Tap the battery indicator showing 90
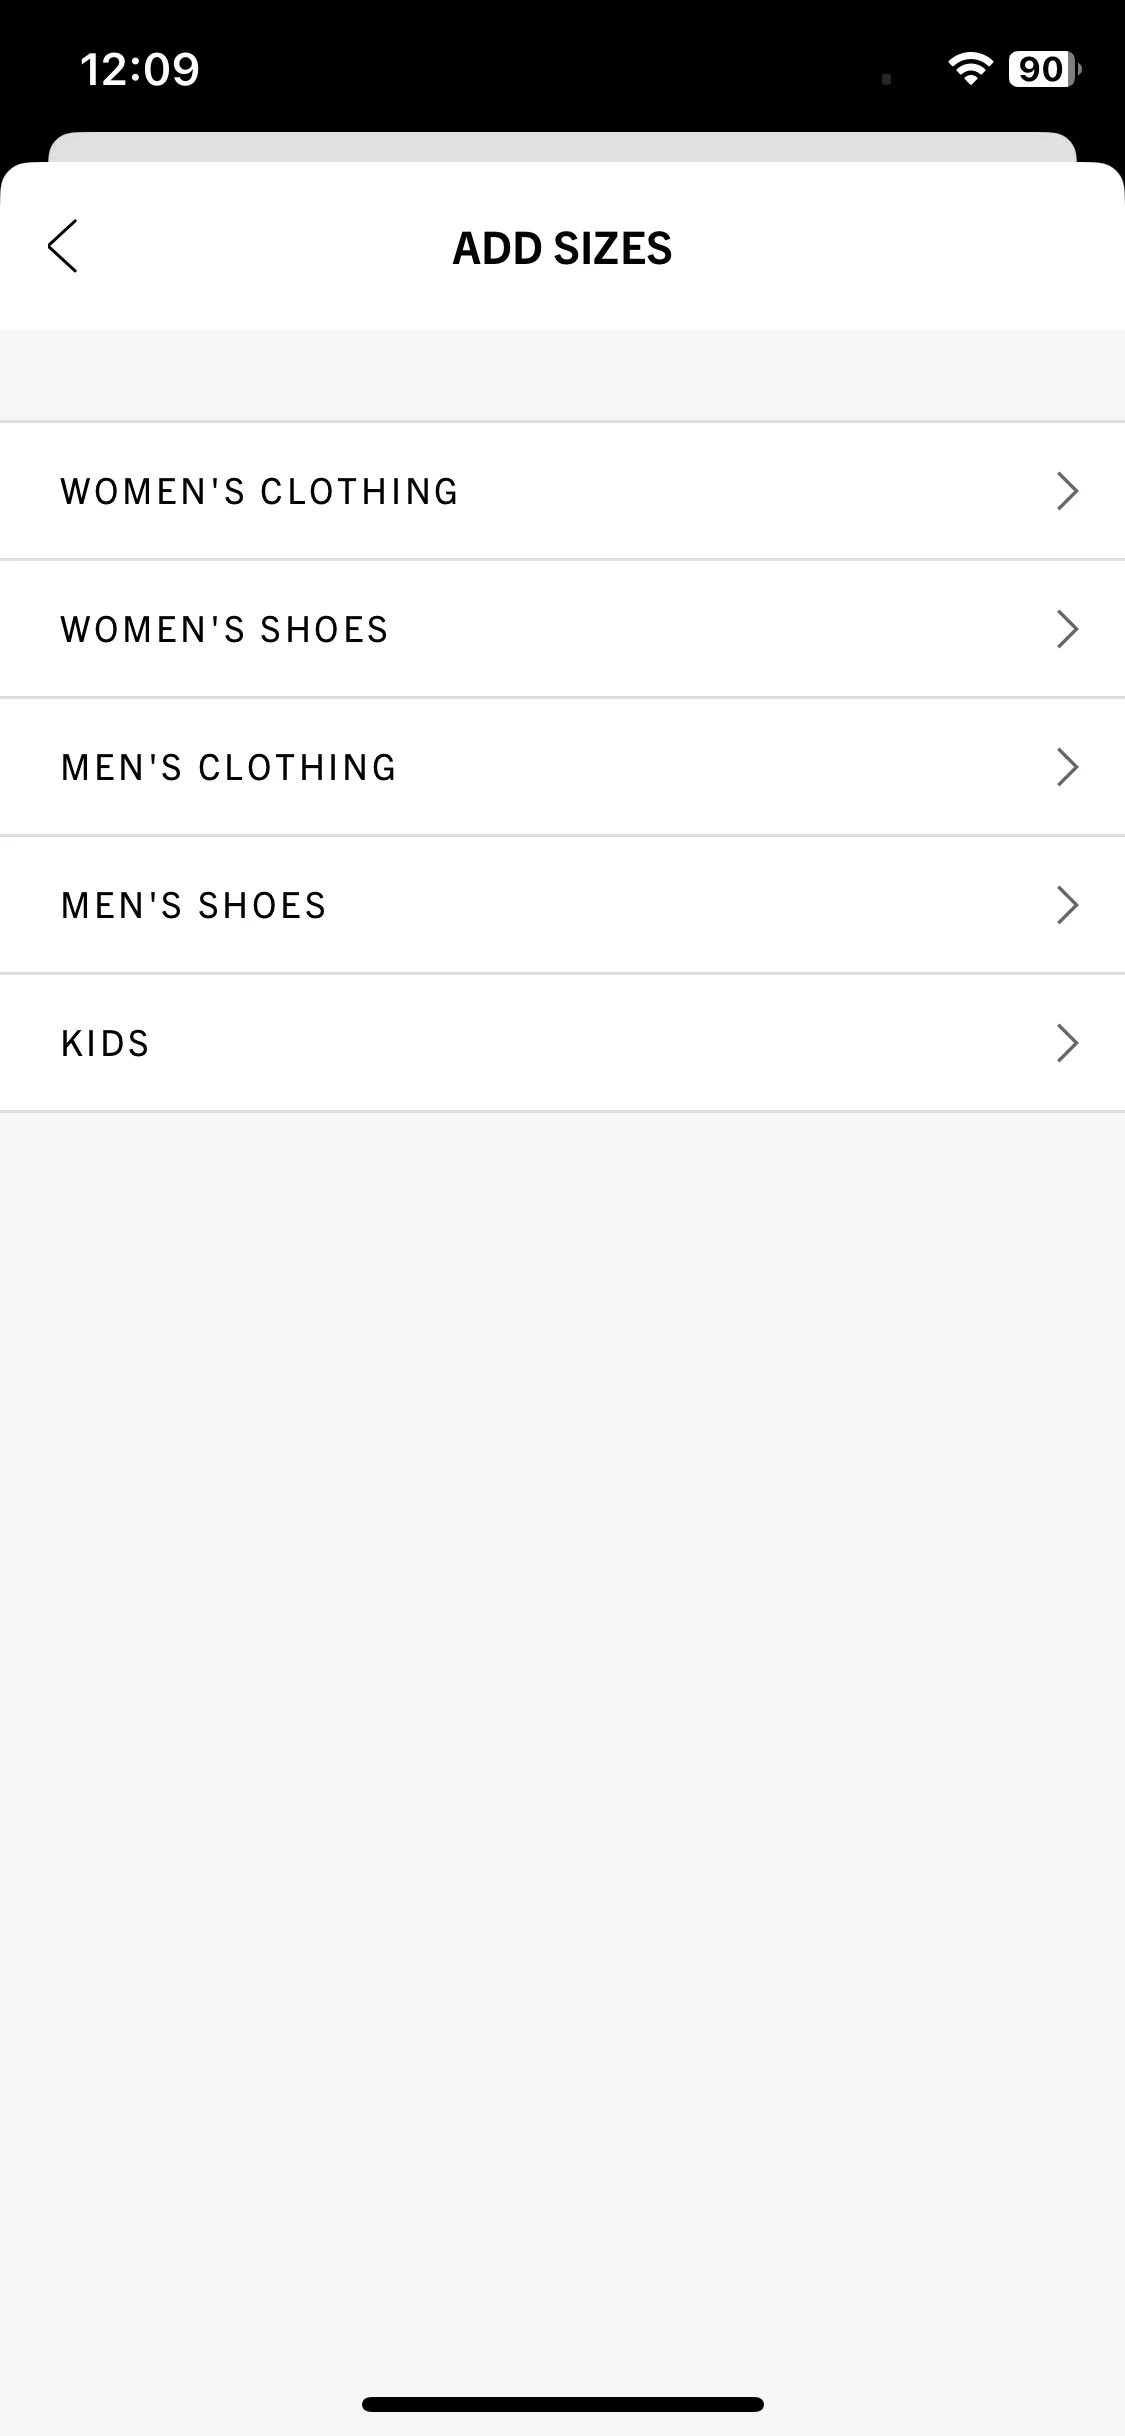This screenshot has height=2436, width=1125. click(x=1045, y=69)
